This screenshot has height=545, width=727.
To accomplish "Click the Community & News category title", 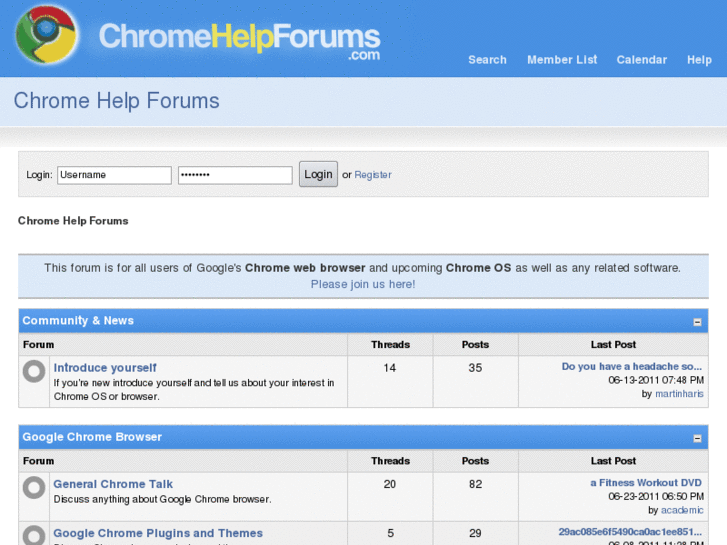I will (x=78, y=321).
